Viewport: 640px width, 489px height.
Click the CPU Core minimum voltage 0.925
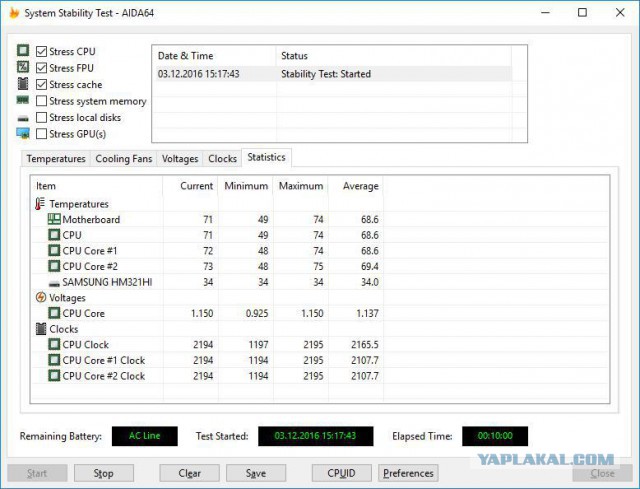[x=257, y=313]
